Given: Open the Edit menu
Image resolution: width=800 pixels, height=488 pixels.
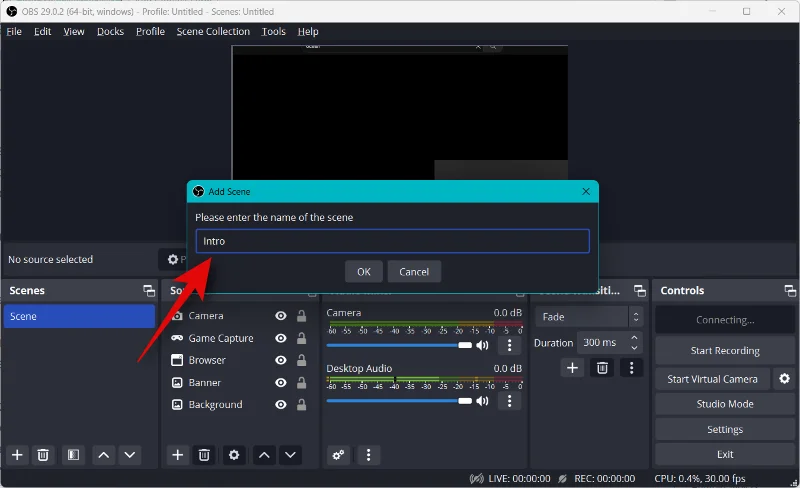Looking at the screenshot, I should 42,32.
